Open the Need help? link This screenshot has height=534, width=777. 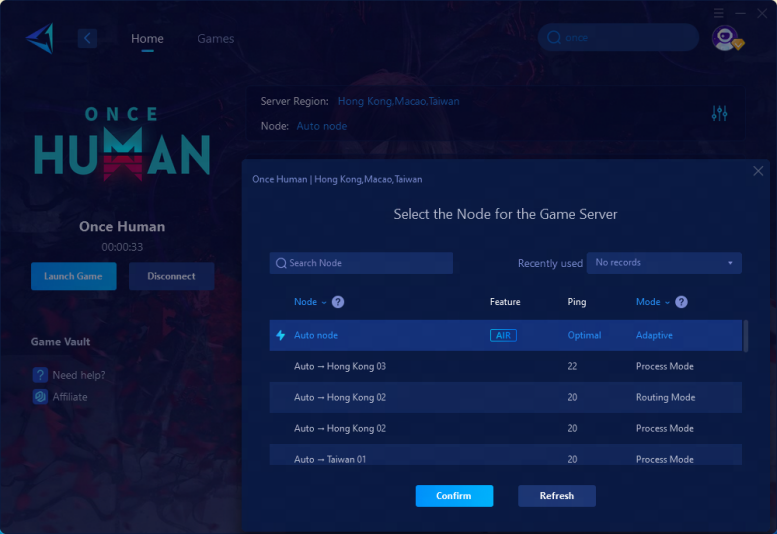[79, 375]
